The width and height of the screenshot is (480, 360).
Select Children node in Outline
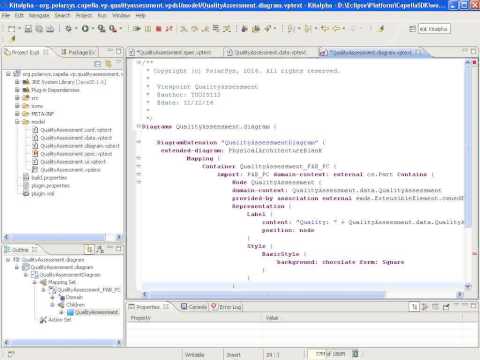pyautogui.click(x=75, y=304)
